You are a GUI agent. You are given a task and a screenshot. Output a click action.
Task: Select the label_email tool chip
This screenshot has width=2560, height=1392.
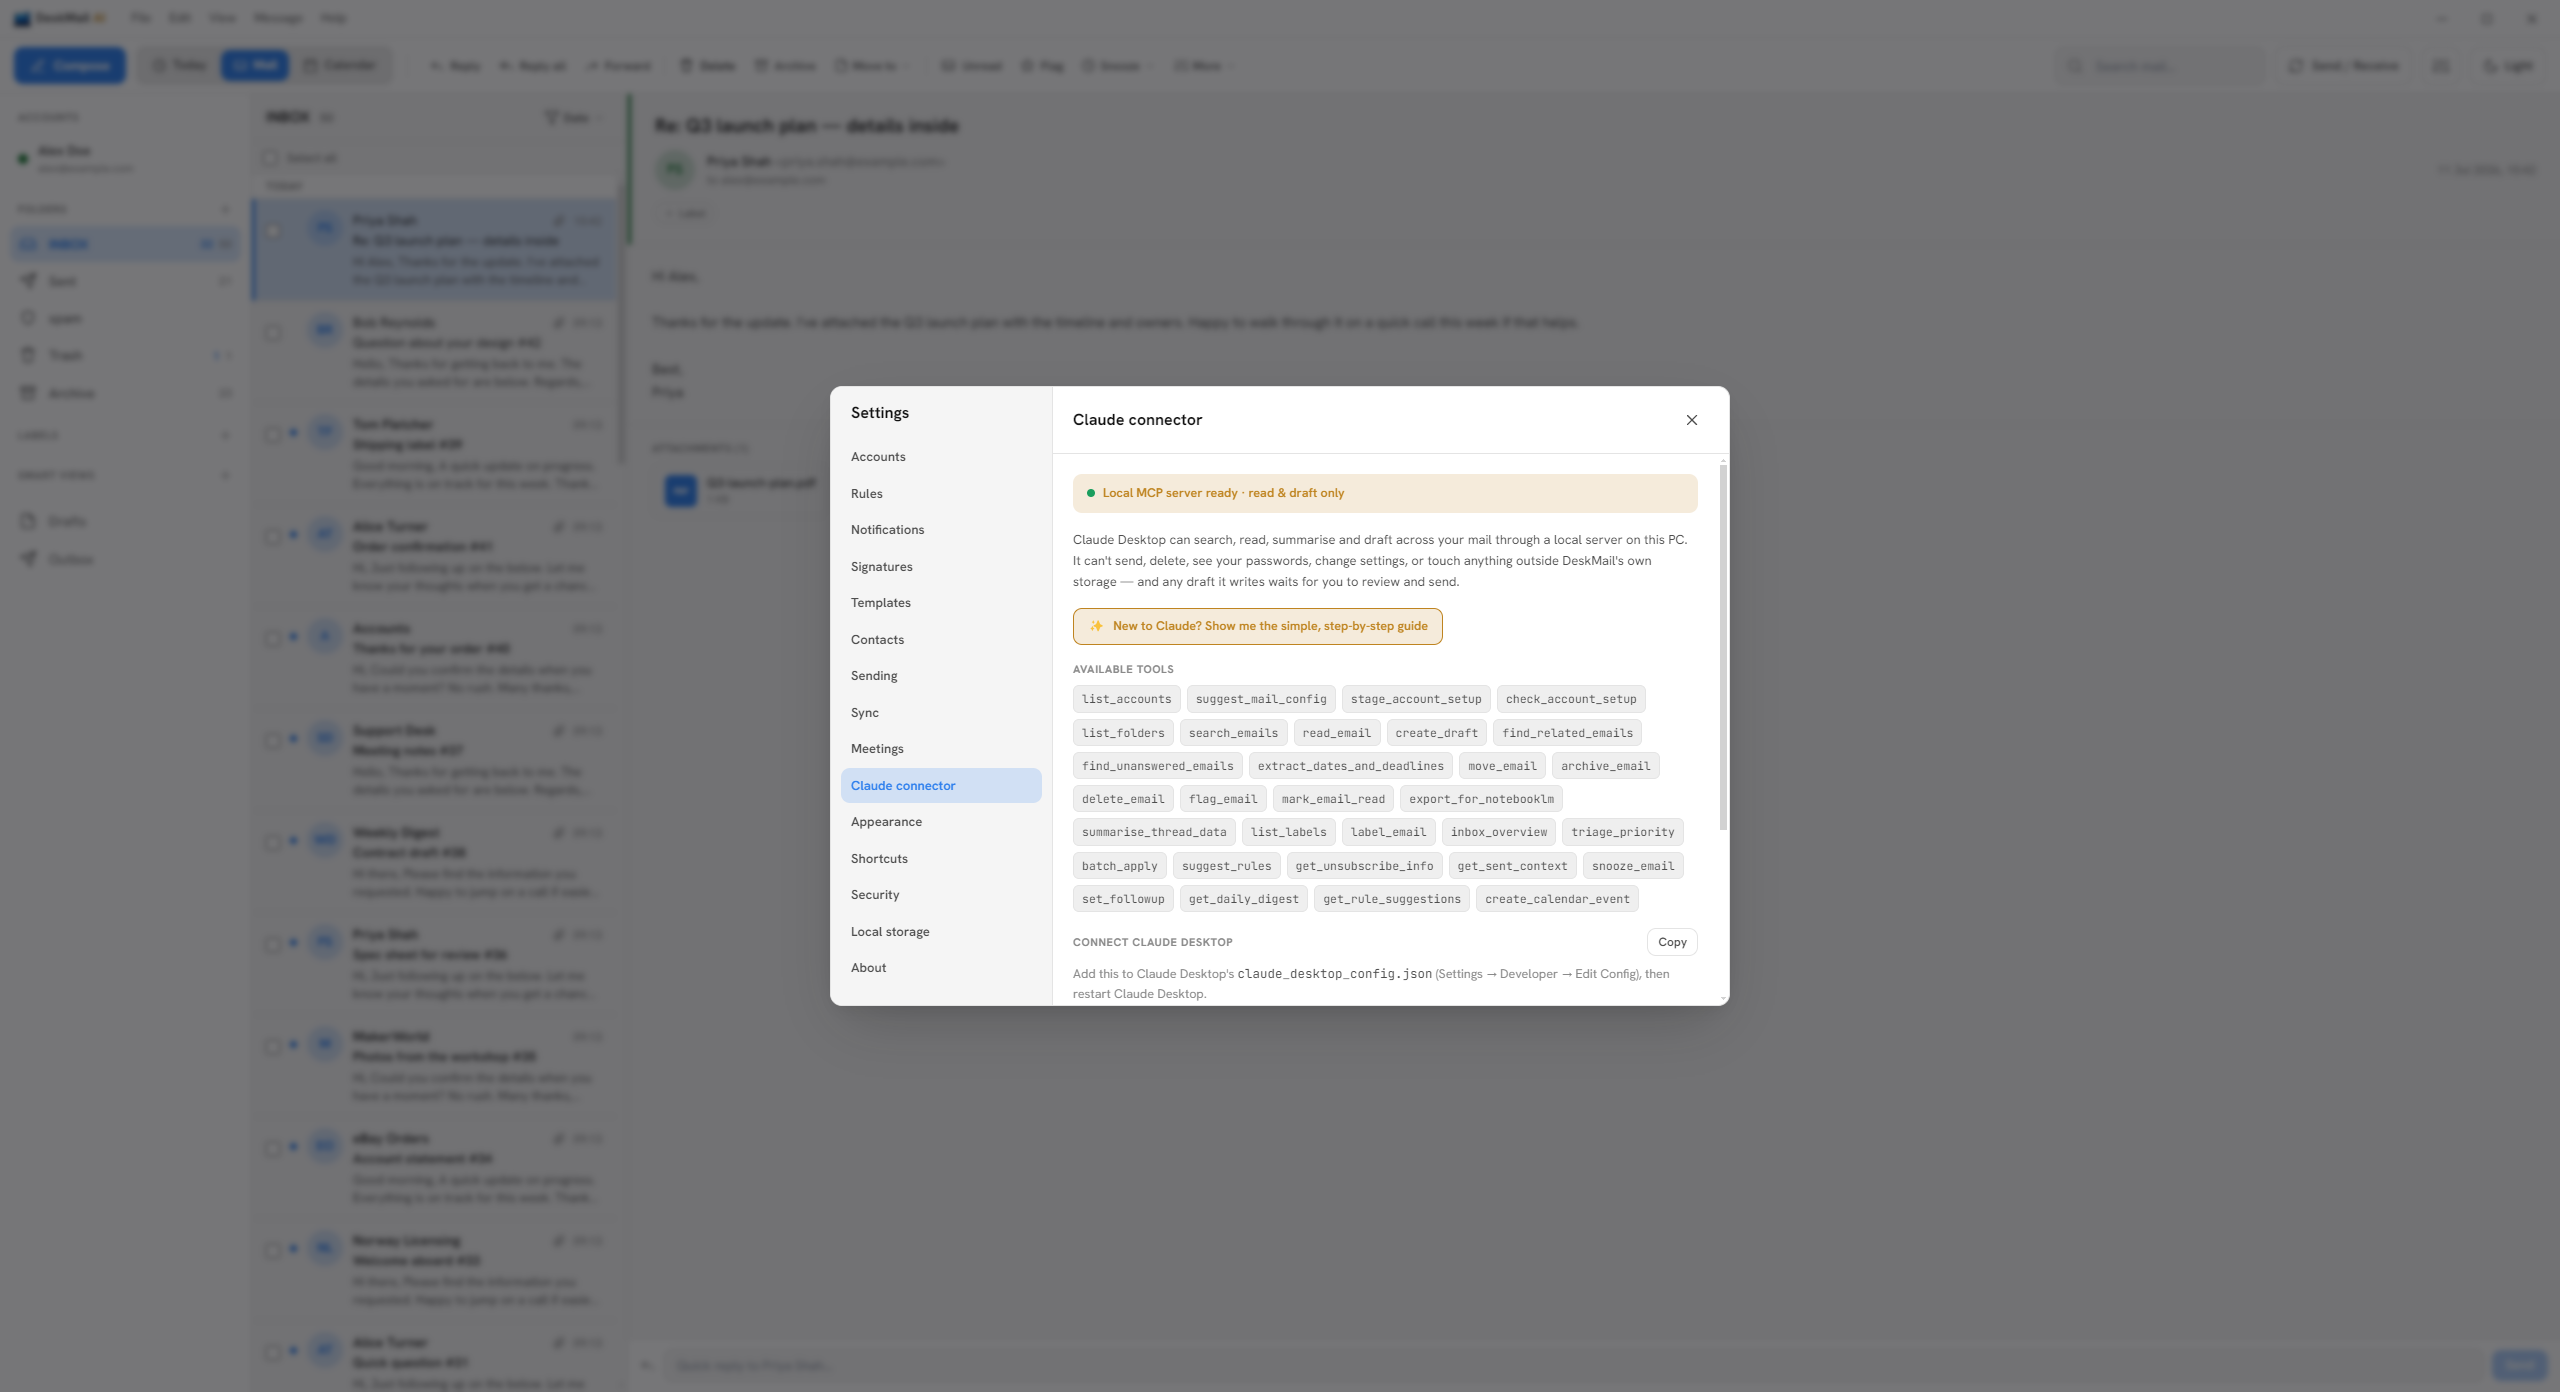point(1388,832)
